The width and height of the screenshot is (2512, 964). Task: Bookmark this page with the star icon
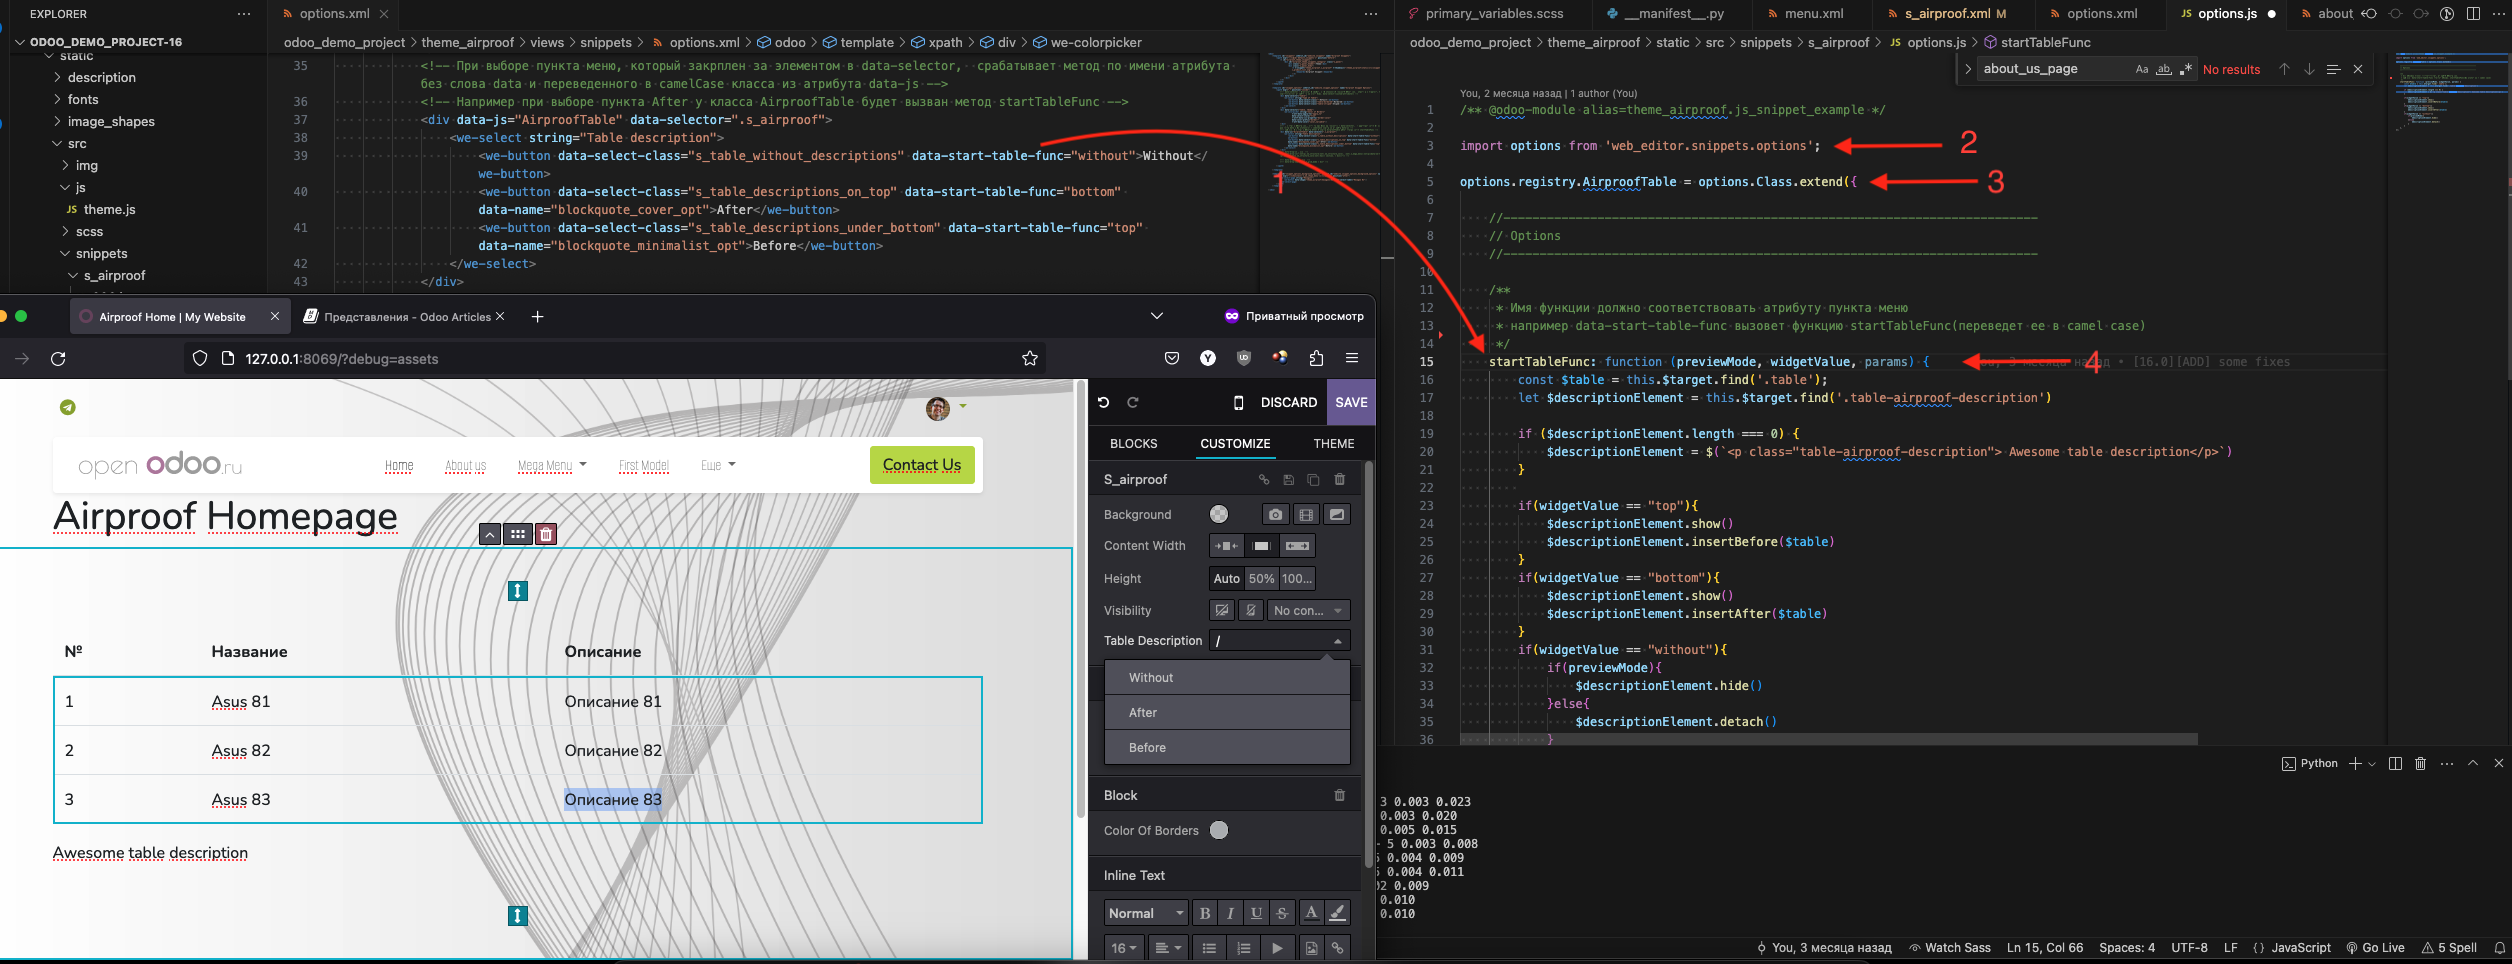coord(1030,358)
